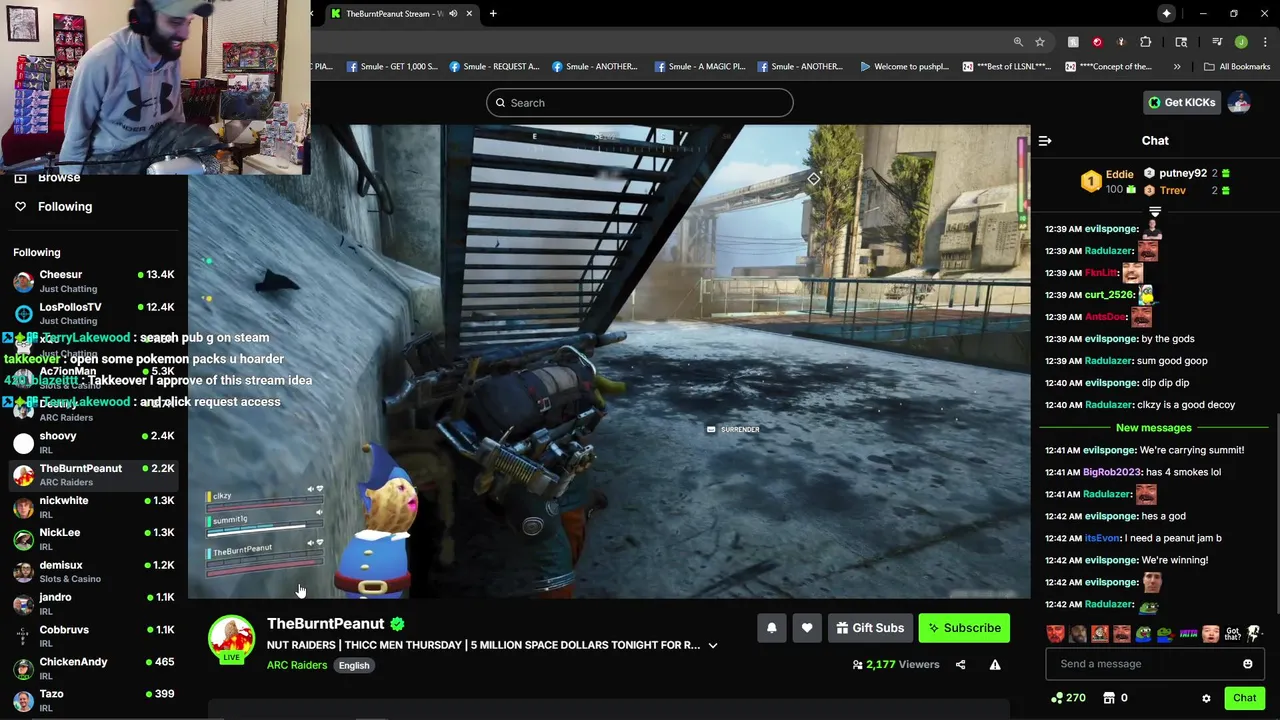Click username BigRob2023 in chat
Image resolution: width=1280 pixels, height=720 pixels.
1111,472
